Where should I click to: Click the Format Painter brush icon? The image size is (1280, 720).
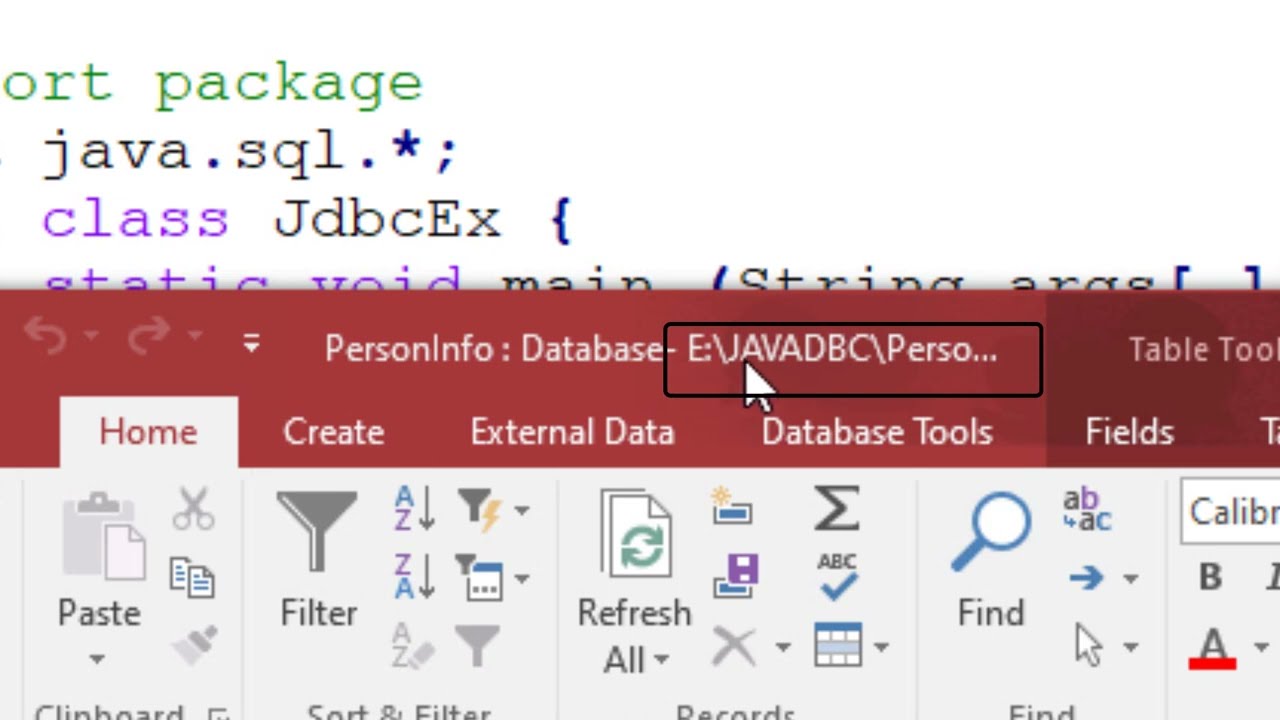tap(193, 647)
